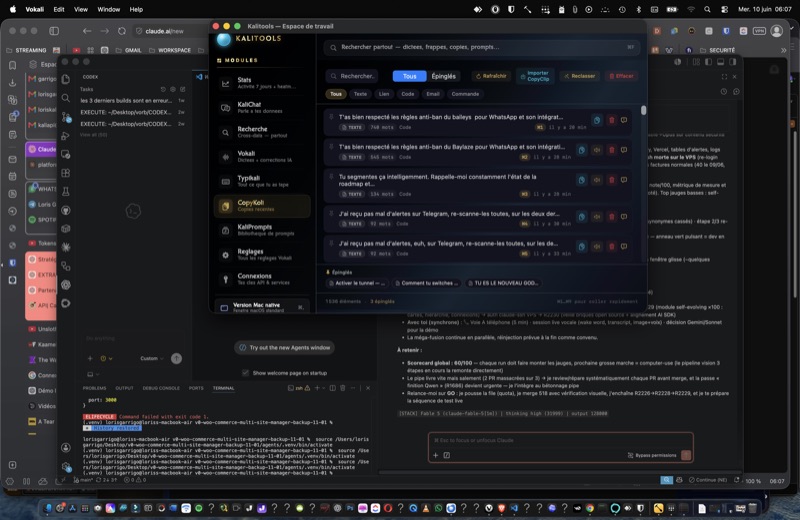Viewport: 800px width, 520px height.
Task: Open the Stats module in Kalitools
Action: pyautogui.click(x=262, y=83)
